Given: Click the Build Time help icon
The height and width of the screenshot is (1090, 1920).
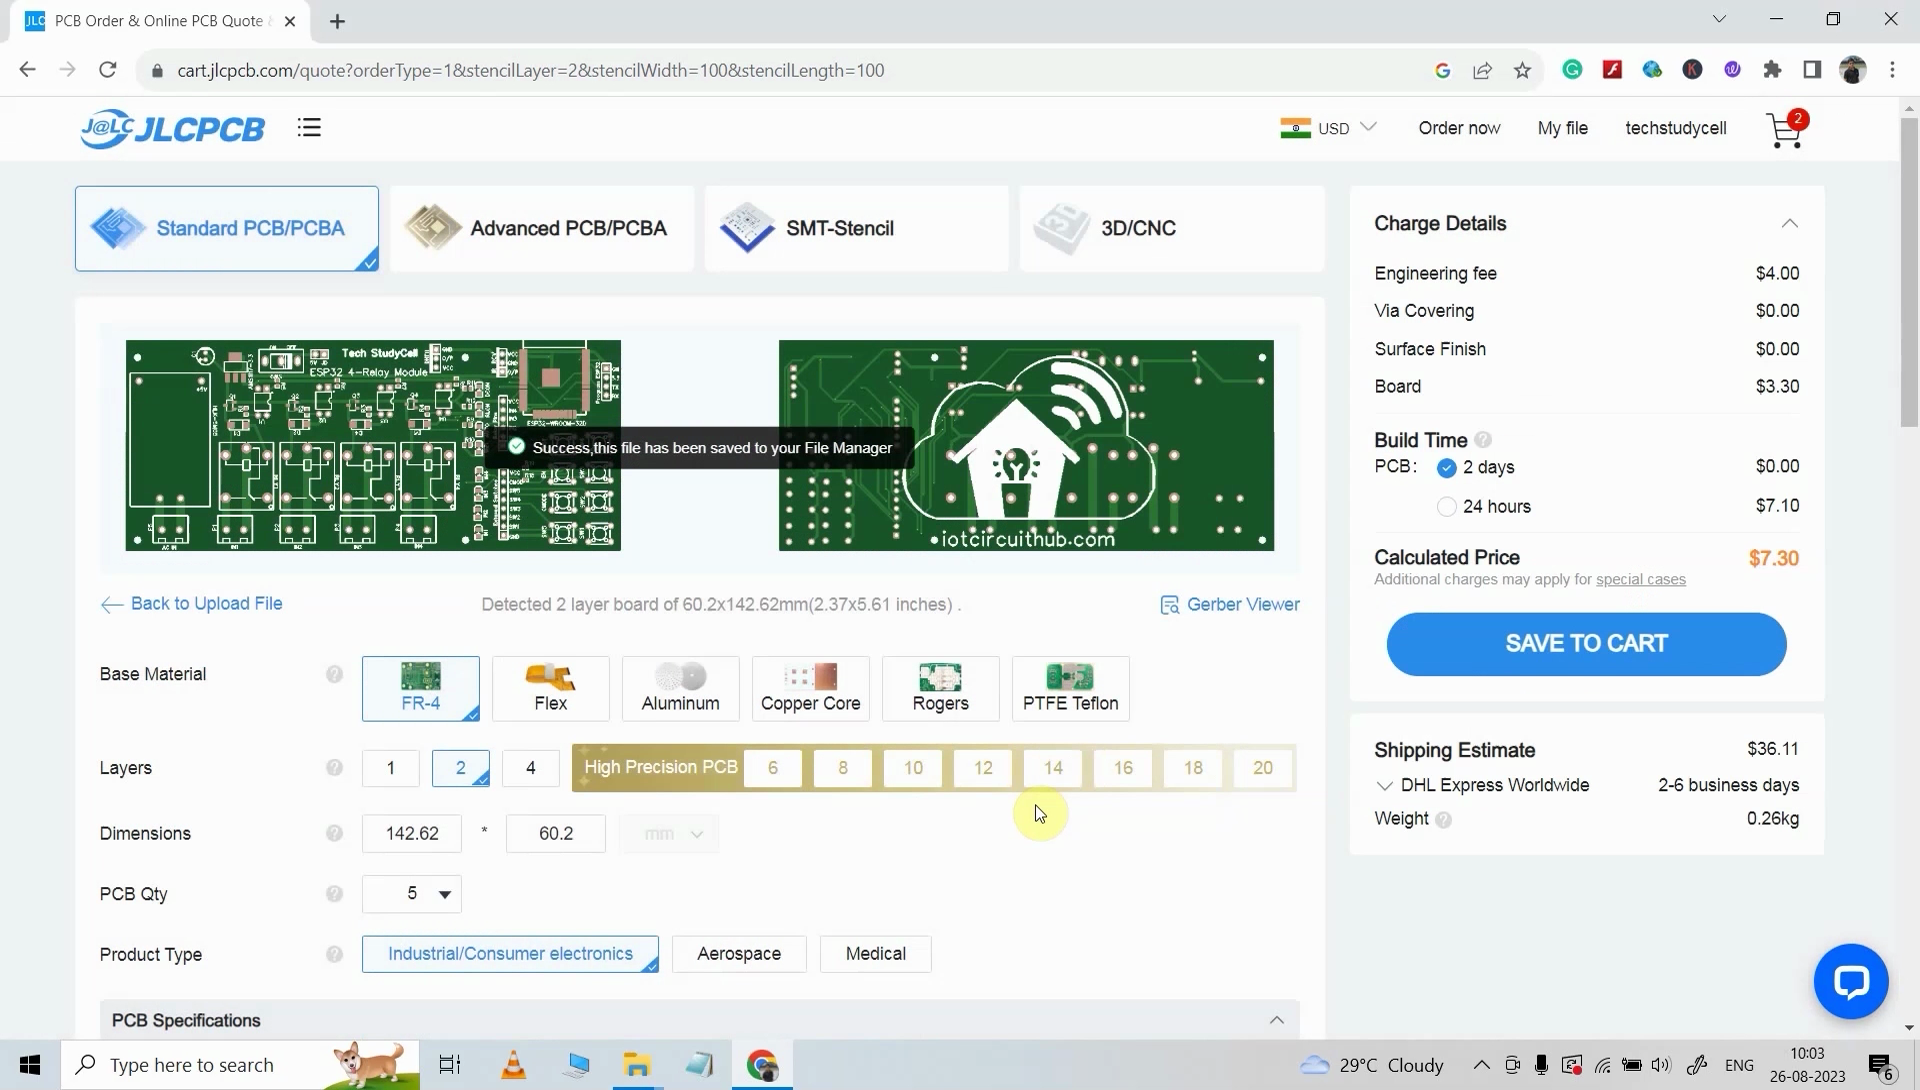Looking at the screenshot, I should pos(1484,439).
